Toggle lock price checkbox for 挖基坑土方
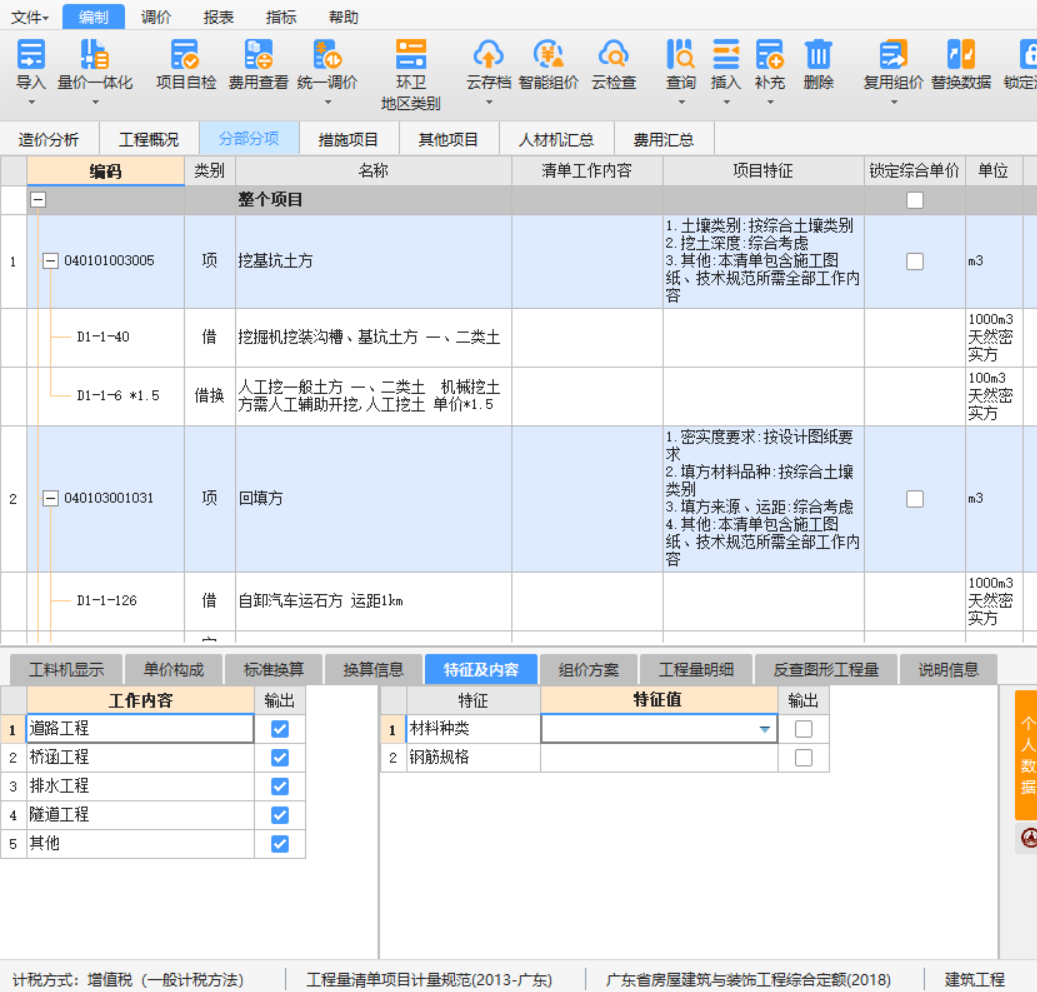Image resolution: width=1037 pixels, height=992 pixels. pyautogui.click(x=915, y=261)
